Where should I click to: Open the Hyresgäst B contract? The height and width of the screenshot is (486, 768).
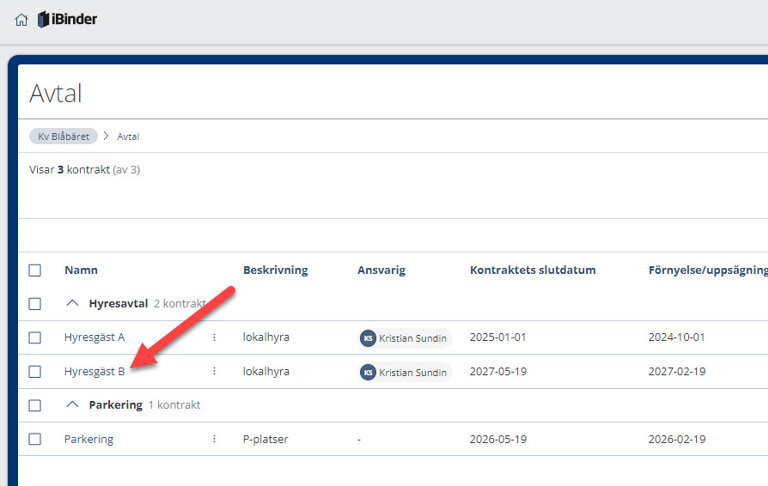[x=94, y=371]
